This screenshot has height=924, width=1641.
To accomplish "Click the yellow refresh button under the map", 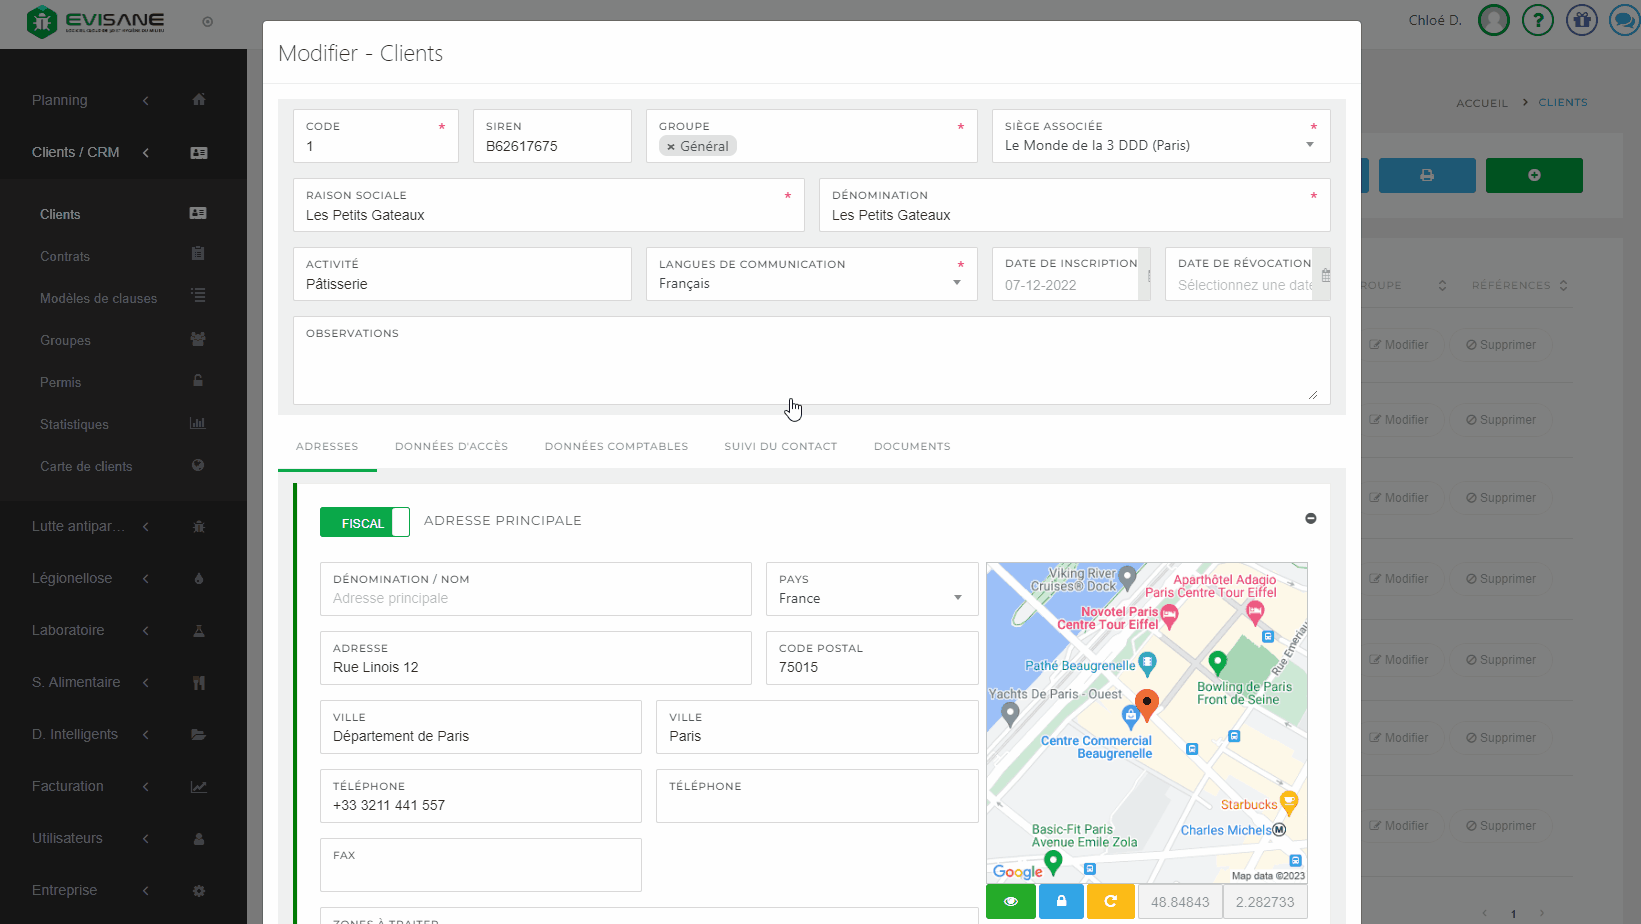I will 1110,901.
